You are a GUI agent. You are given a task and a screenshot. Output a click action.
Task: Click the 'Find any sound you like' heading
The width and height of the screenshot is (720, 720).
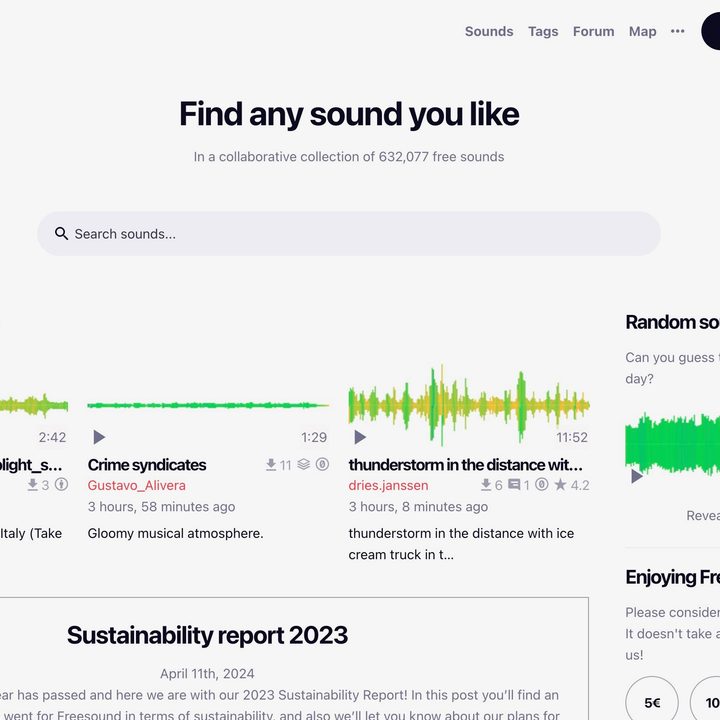coord(349,114)
